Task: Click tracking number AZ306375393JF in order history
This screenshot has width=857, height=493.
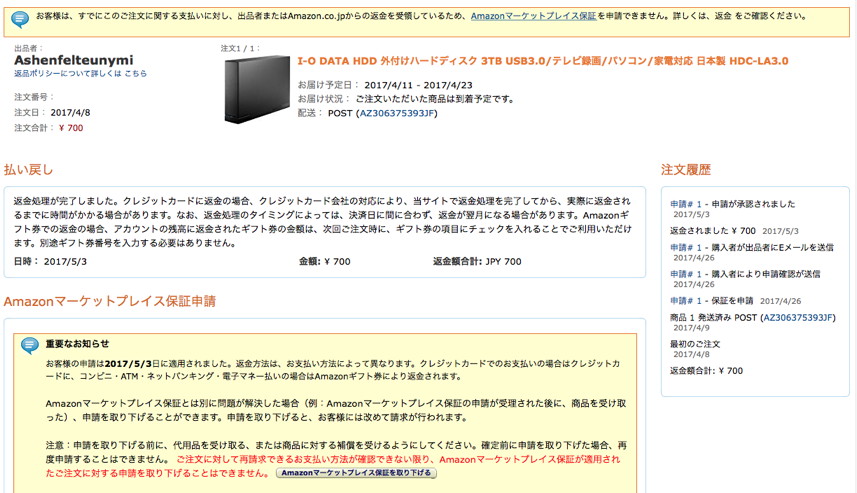Action: pos(798,318)
